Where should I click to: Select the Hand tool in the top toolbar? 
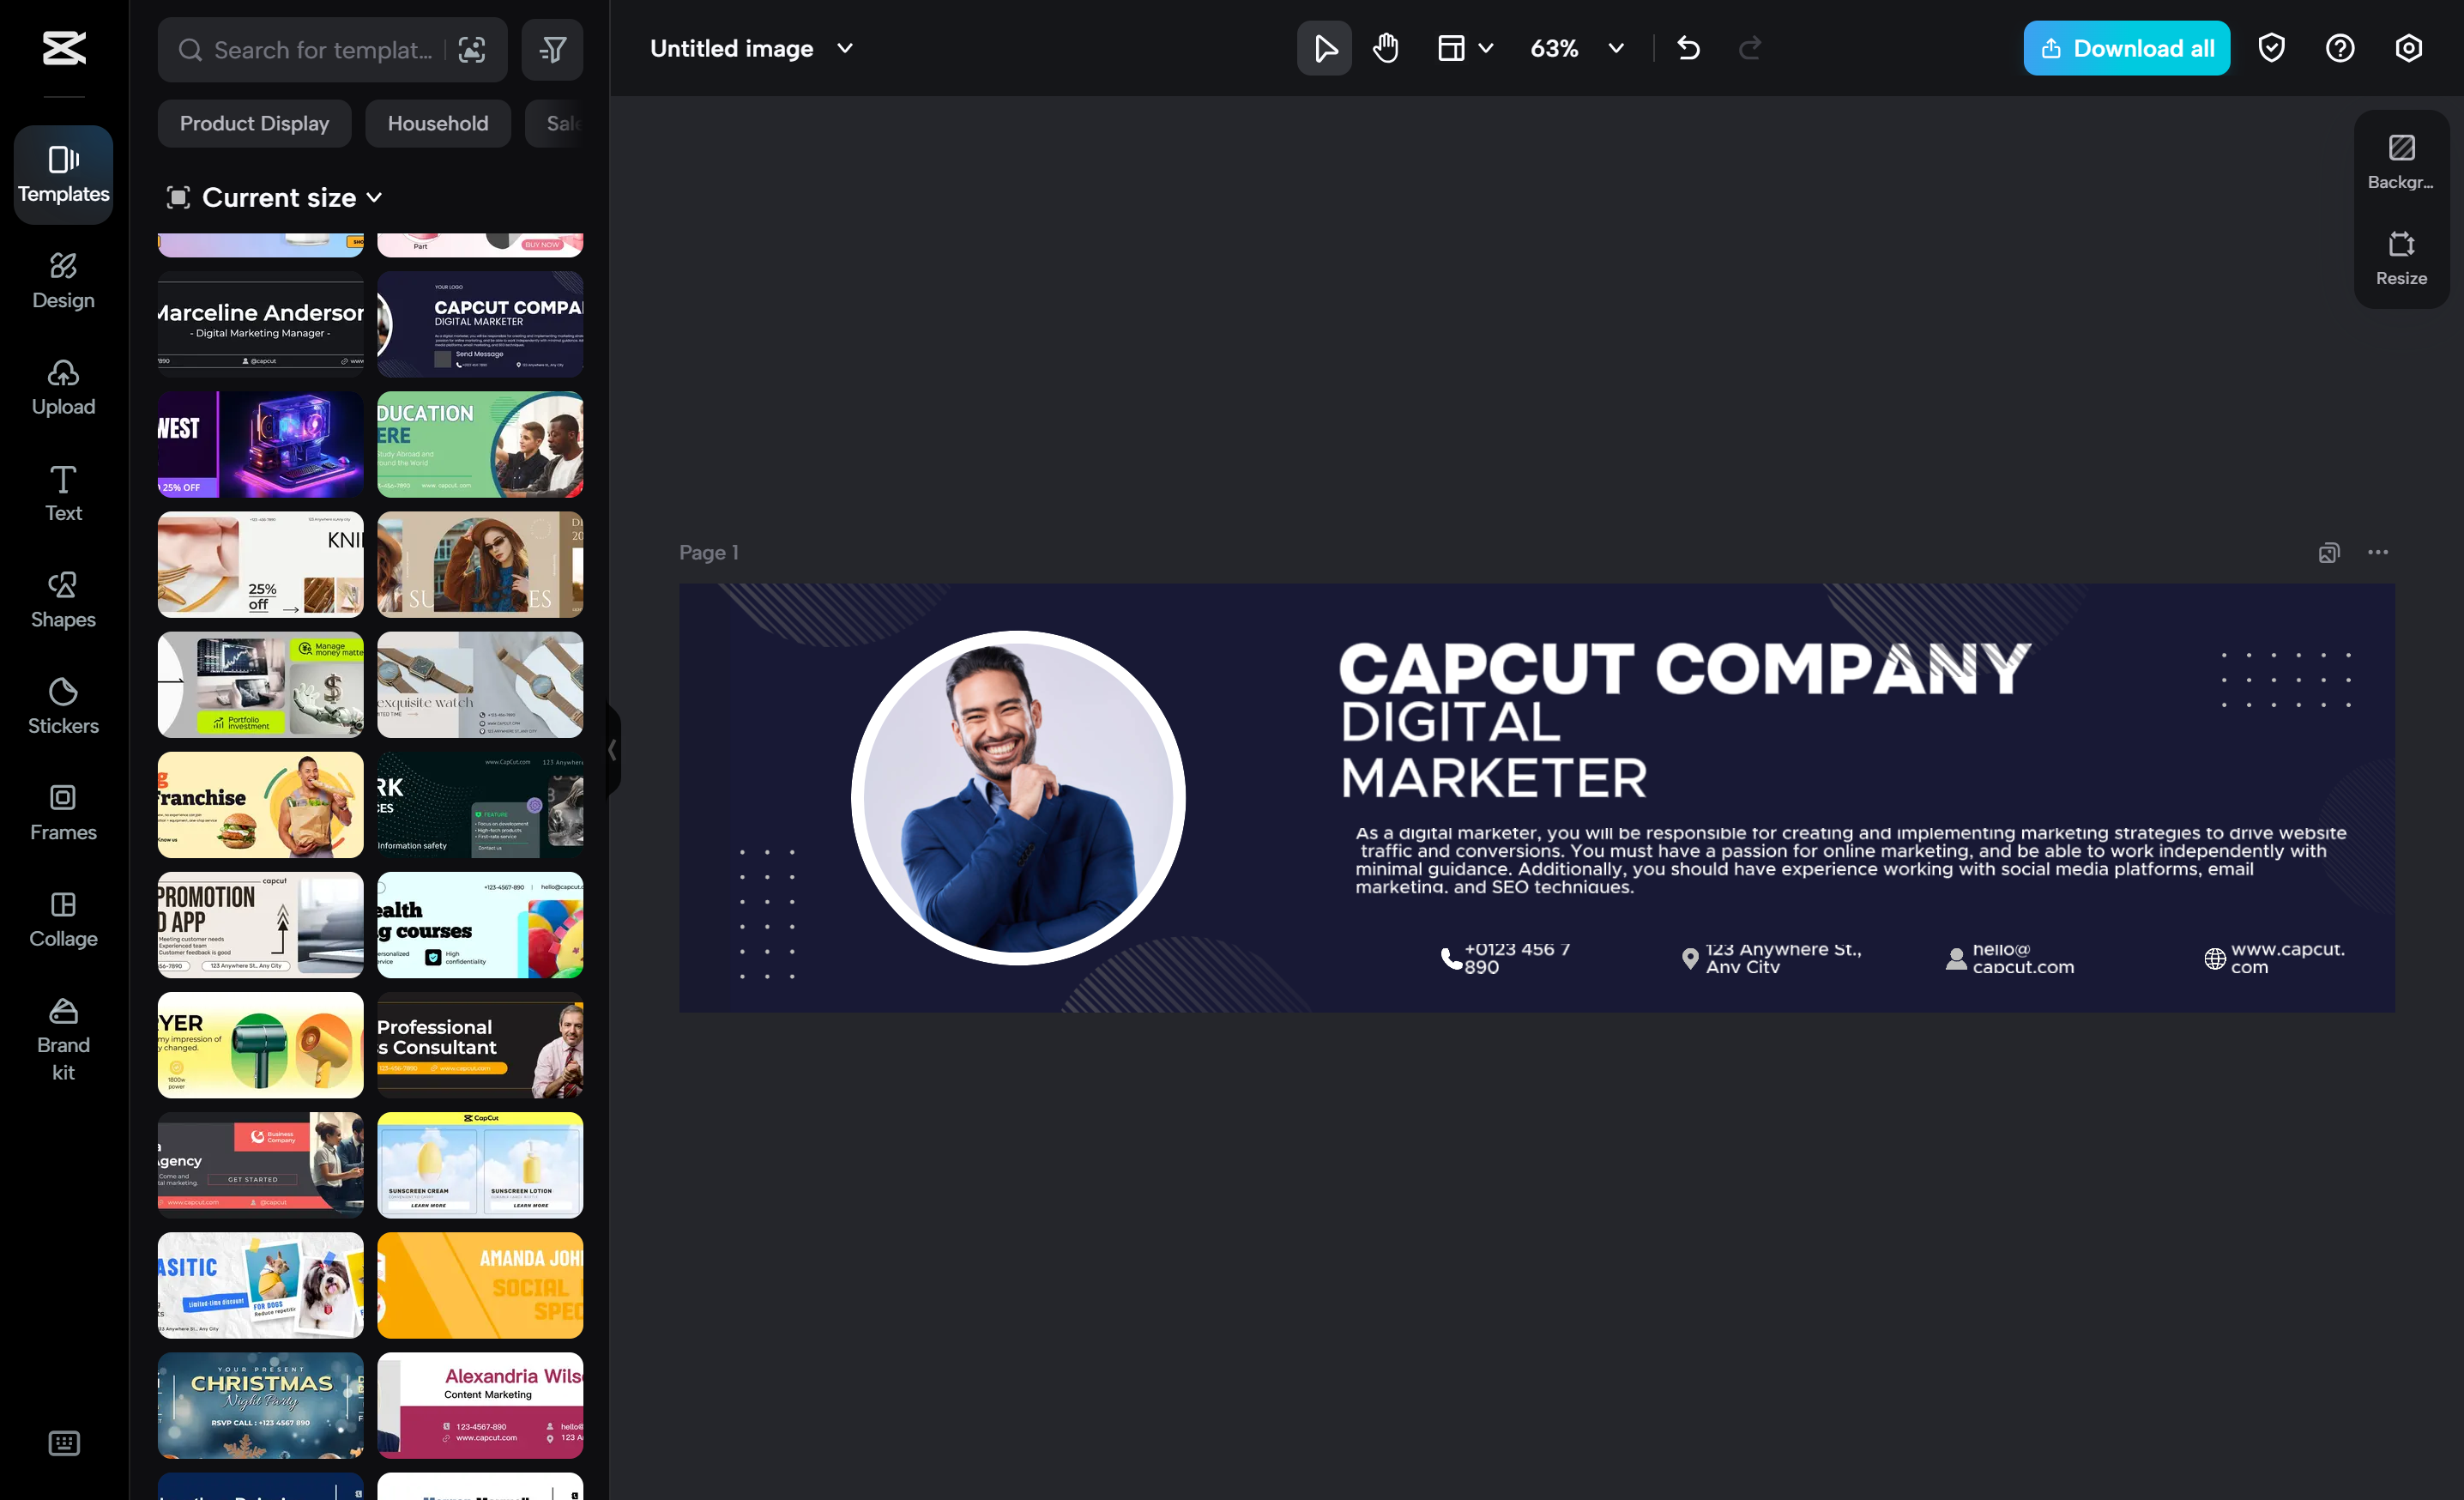click(1385, 47)
